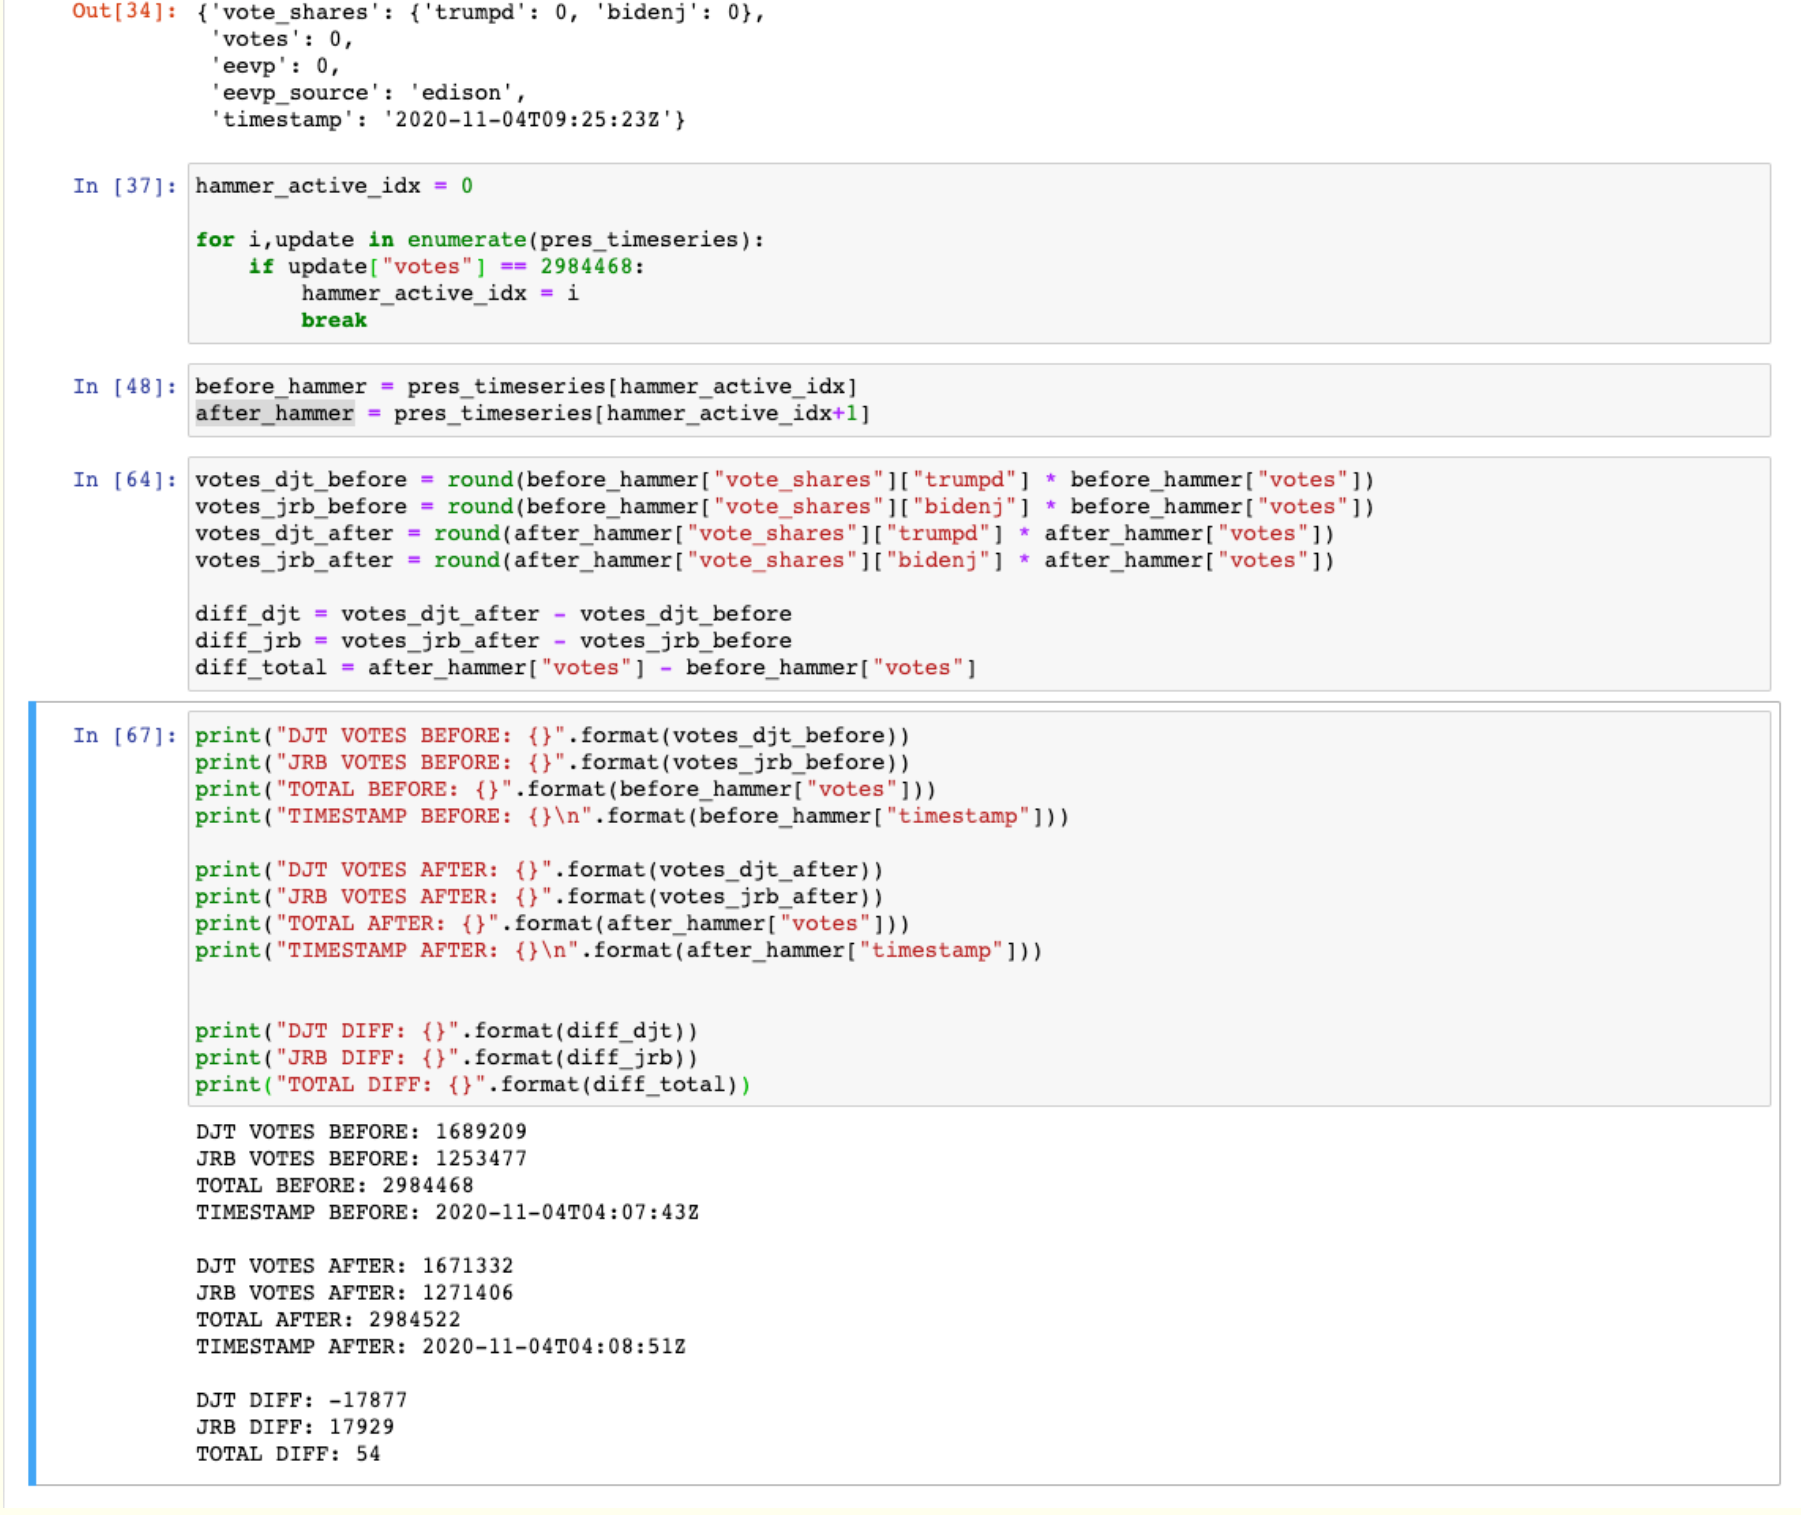Click the votes_jrb_before assignment line

pos(785,507)
